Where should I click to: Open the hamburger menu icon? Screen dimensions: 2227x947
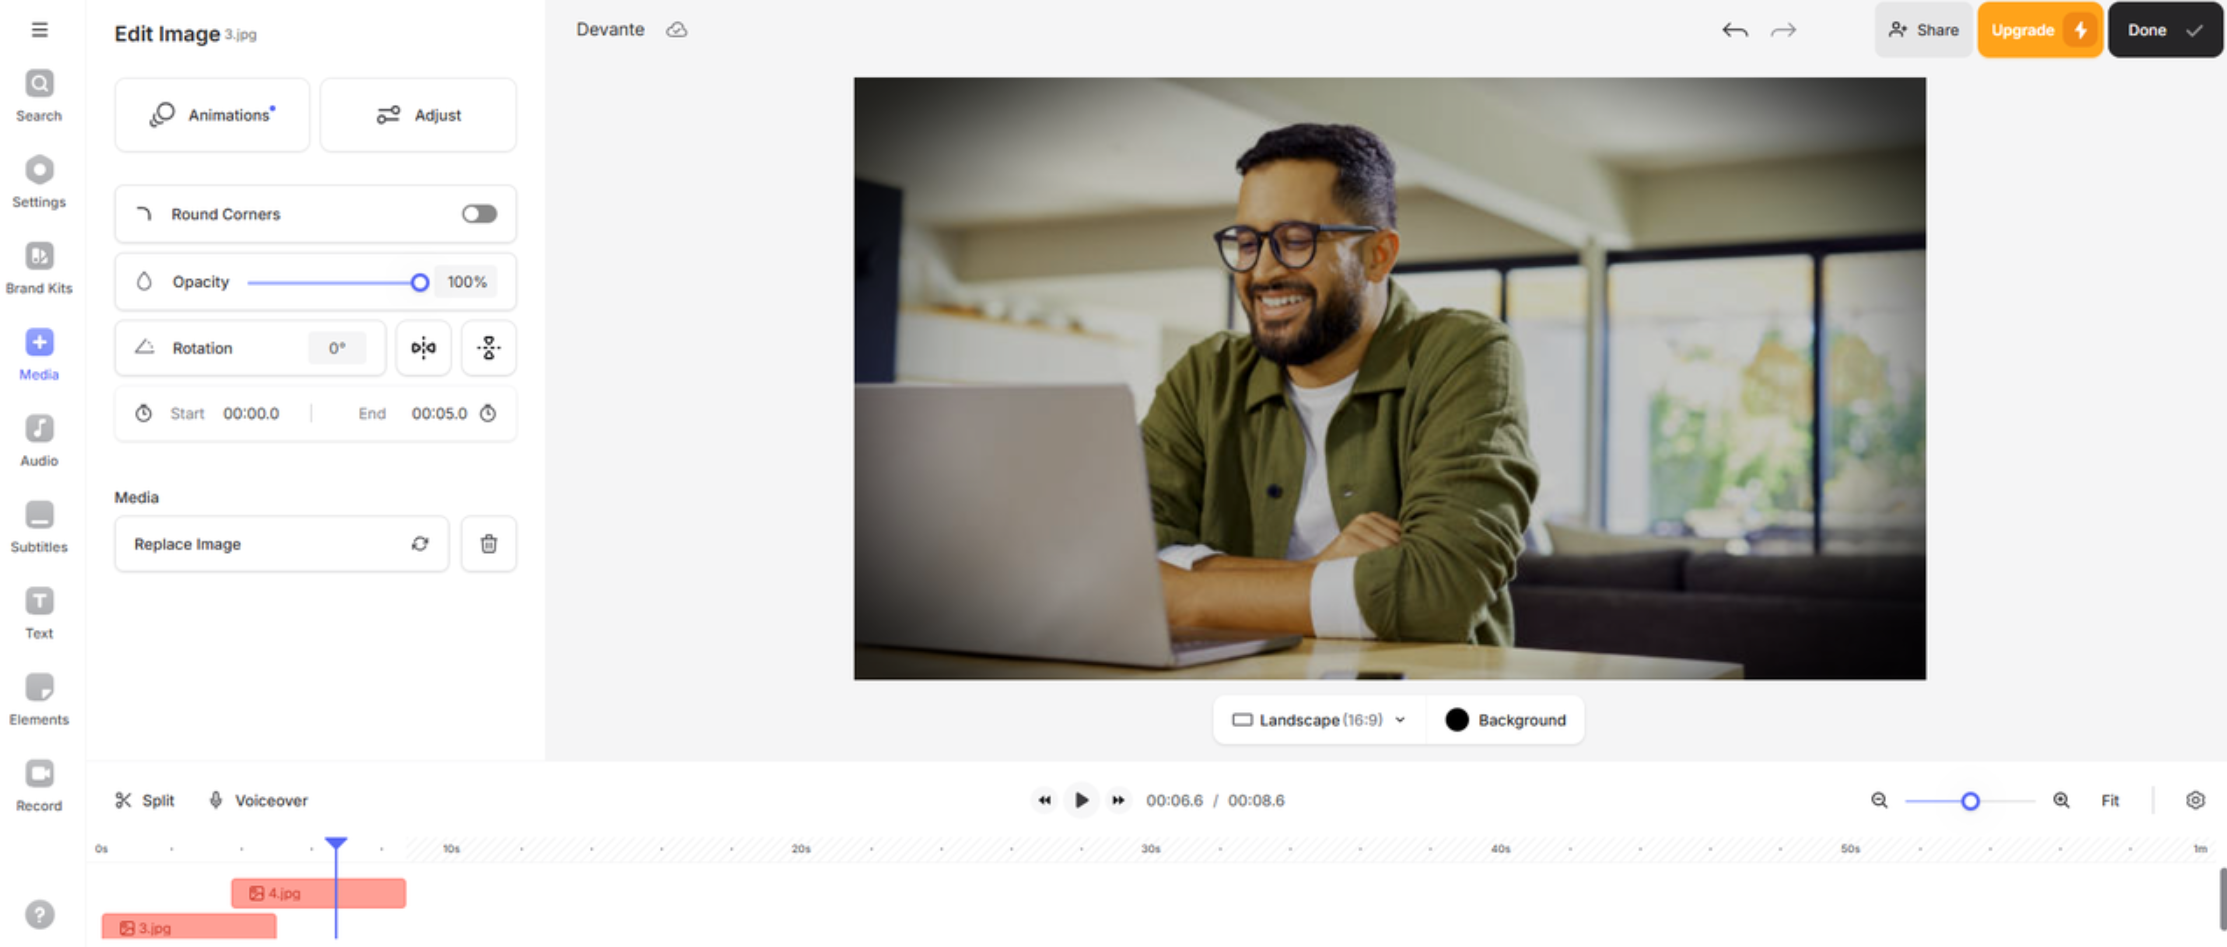click(39, 30)
